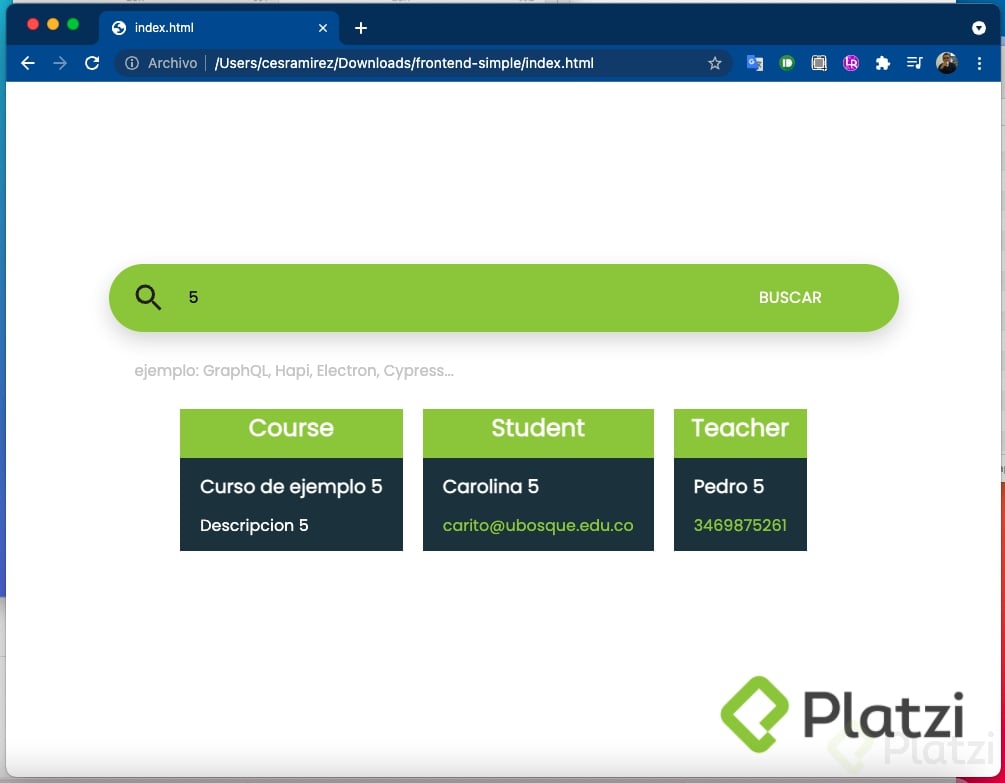Screen dimensions: 1005x783
Task: Open a new tab with the plus button
Action: pyautogui.click(x=360, y=27)
